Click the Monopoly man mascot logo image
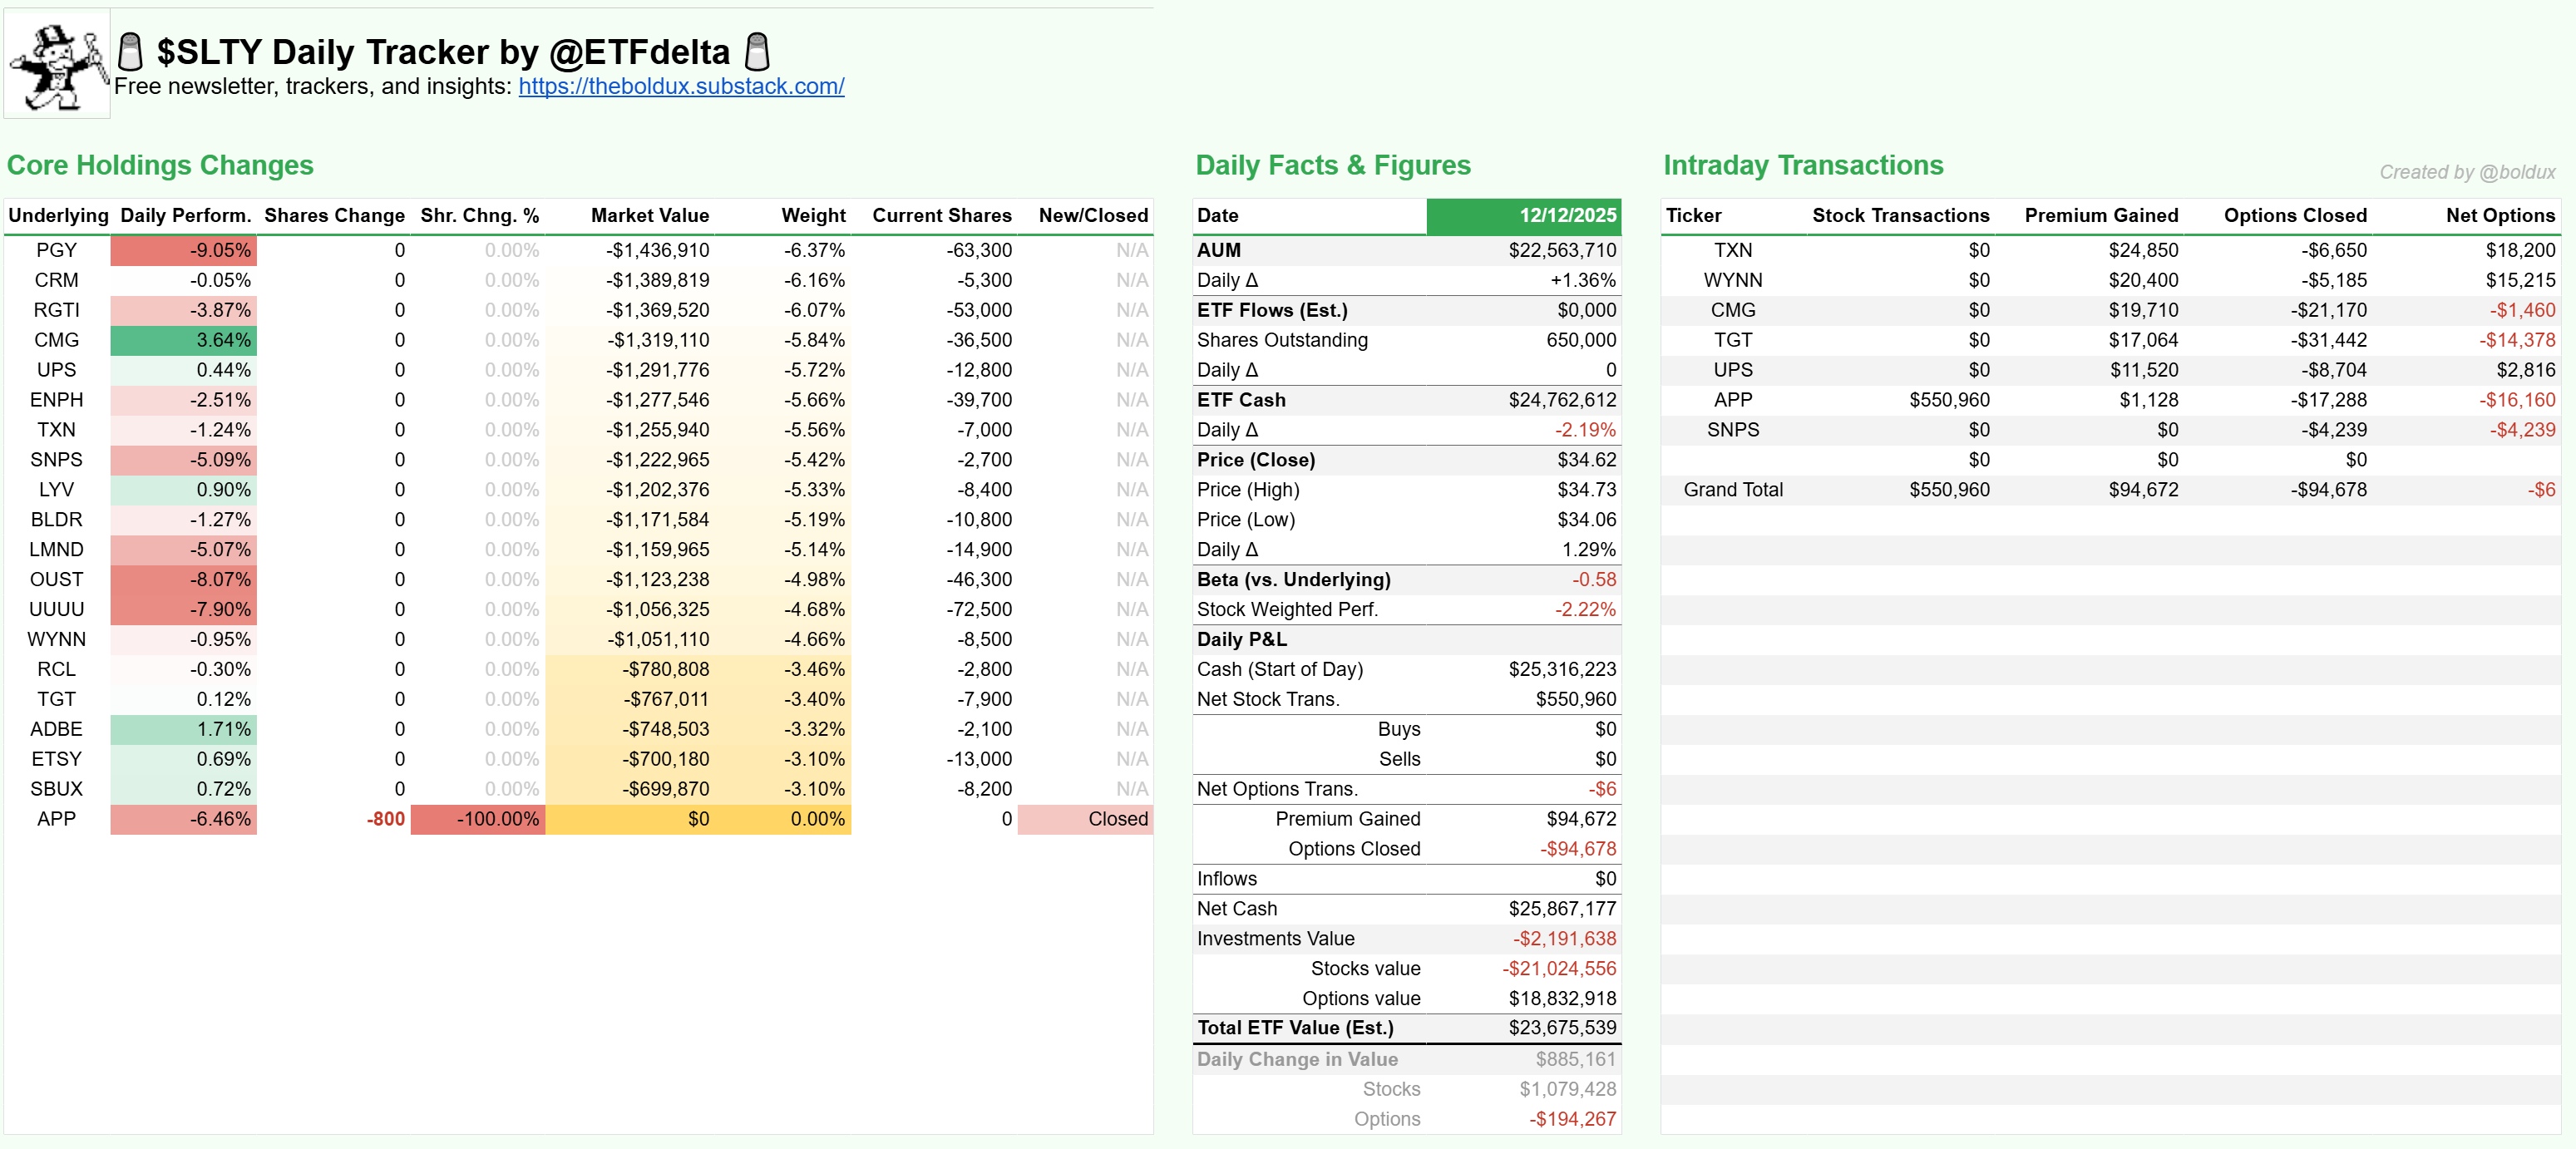 [57, 65]
